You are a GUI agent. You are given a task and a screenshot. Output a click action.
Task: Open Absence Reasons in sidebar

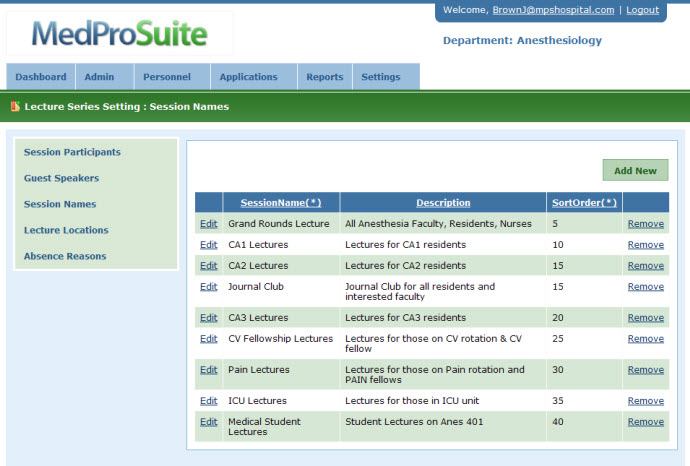(x=65, y=256)
